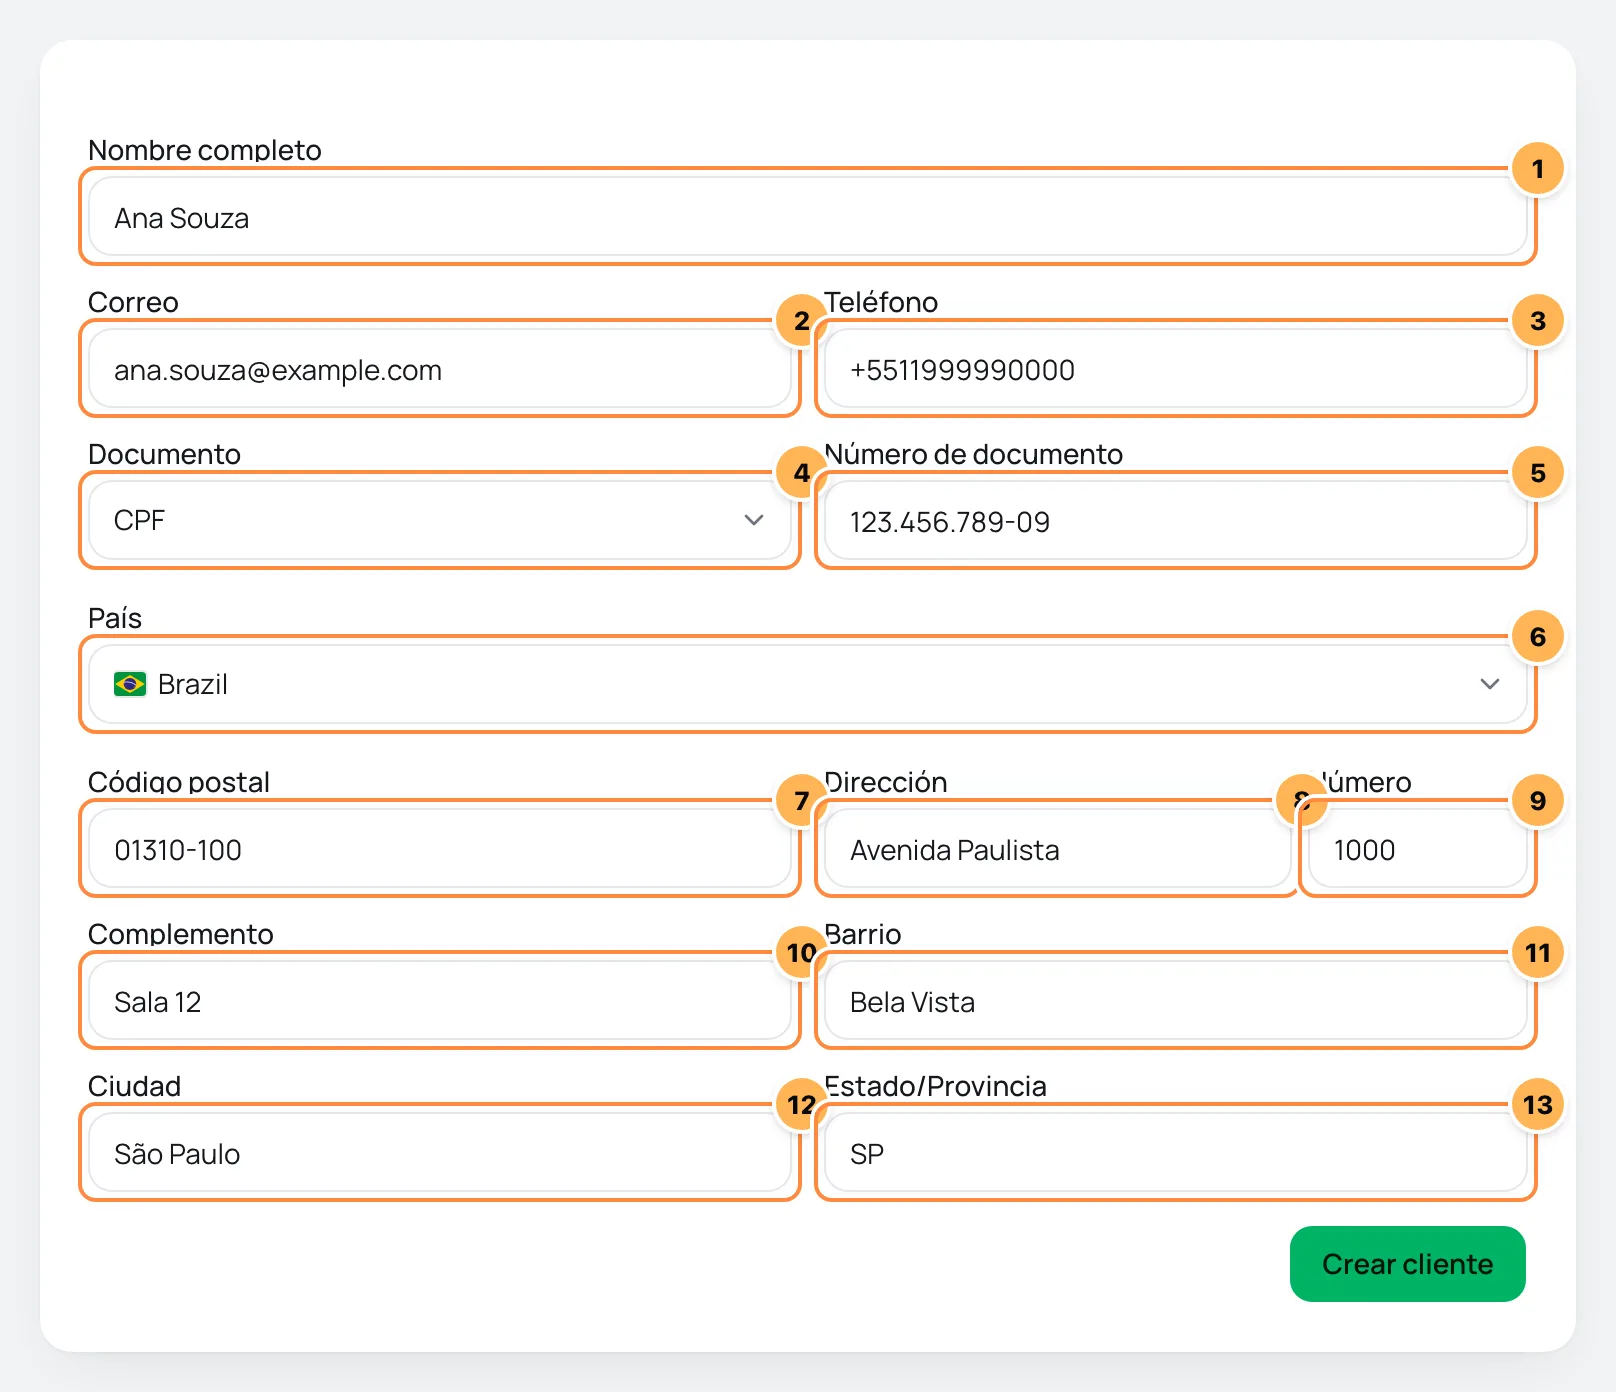Click the Brazil flag icon

point(130,684)
